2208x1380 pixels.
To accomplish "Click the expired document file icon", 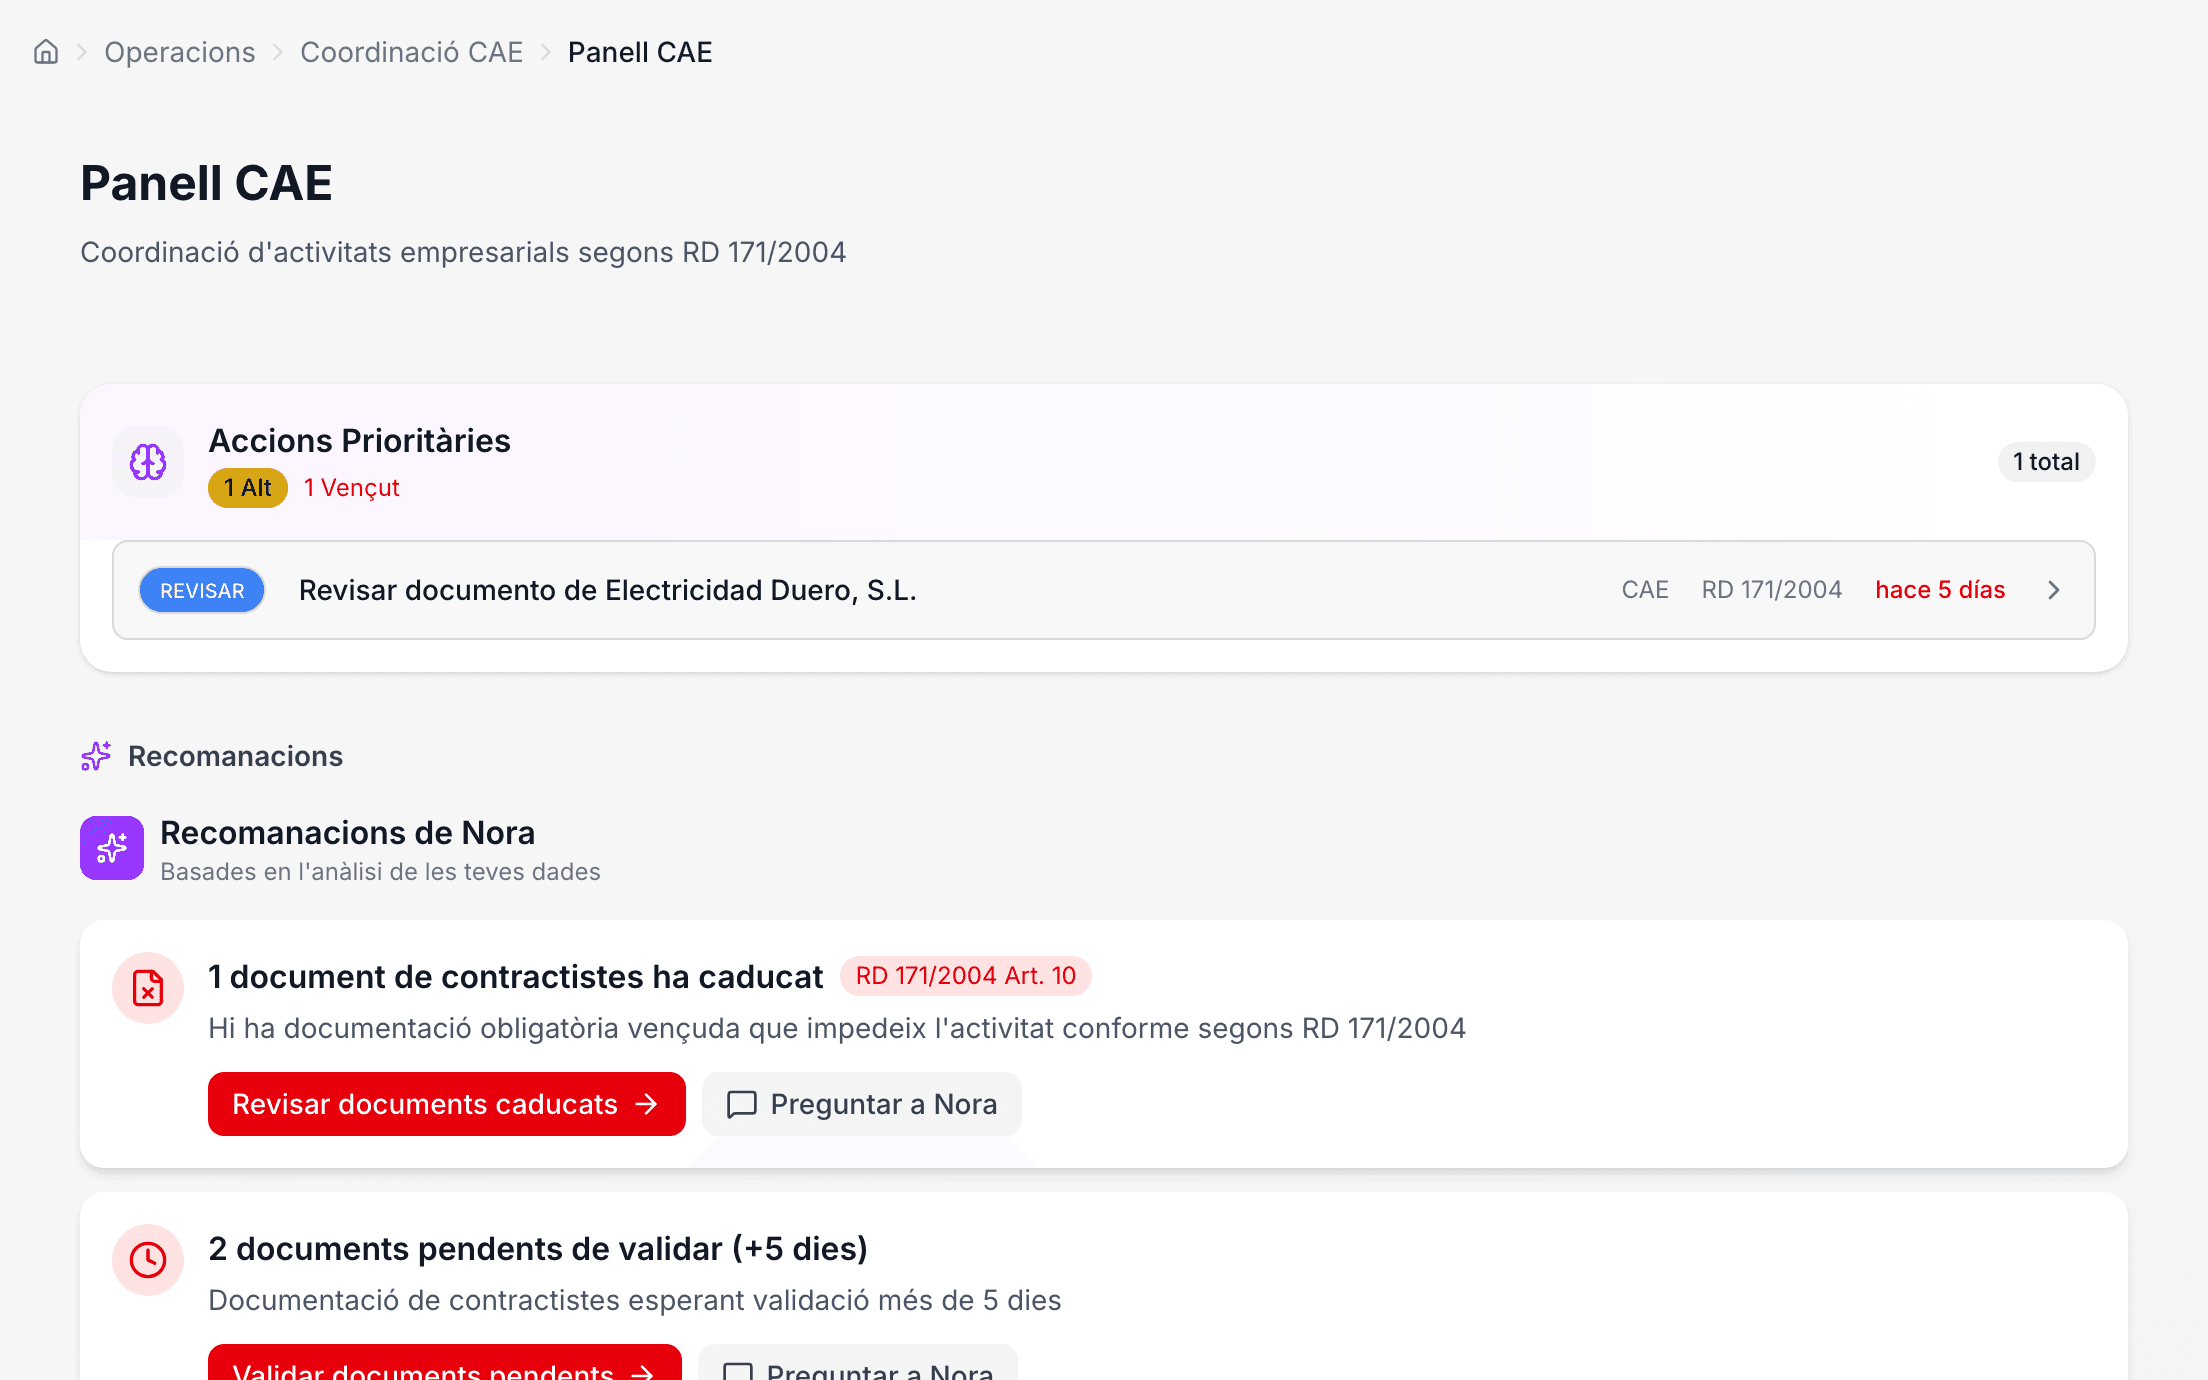I will pos(148,988).
